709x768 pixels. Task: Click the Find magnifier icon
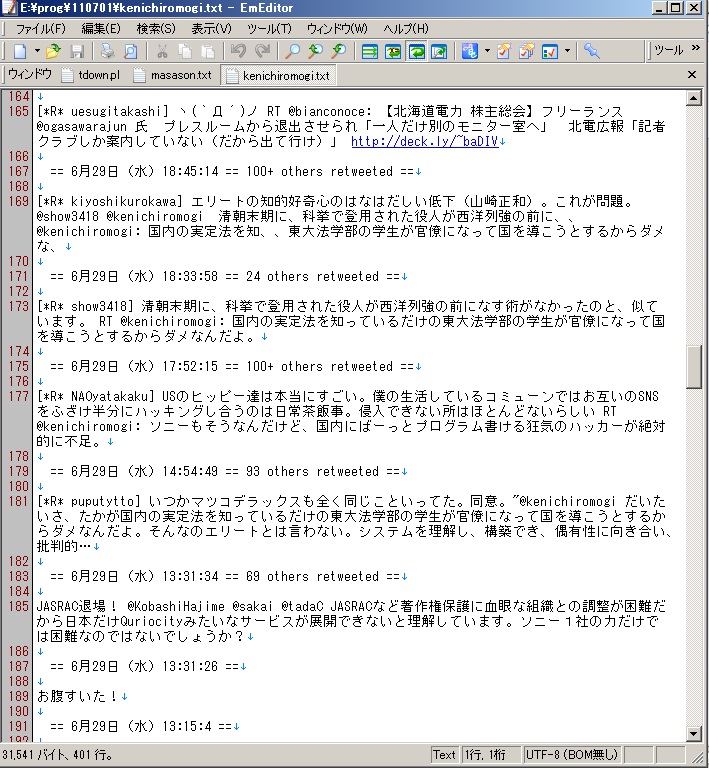(x=292, y=51)
